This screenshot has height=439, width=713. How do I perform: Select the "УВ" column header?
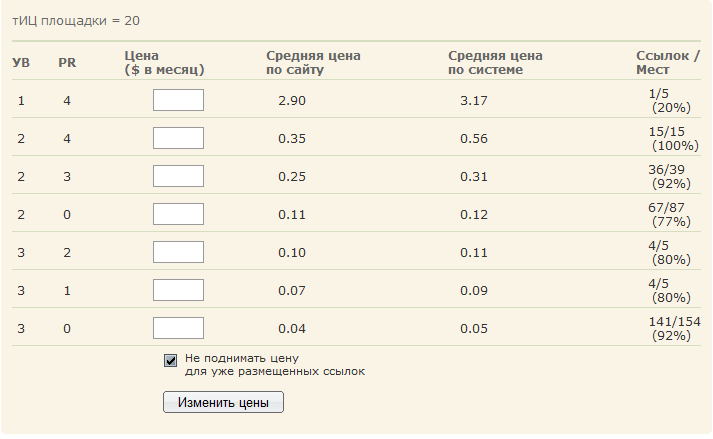[21, 63]
